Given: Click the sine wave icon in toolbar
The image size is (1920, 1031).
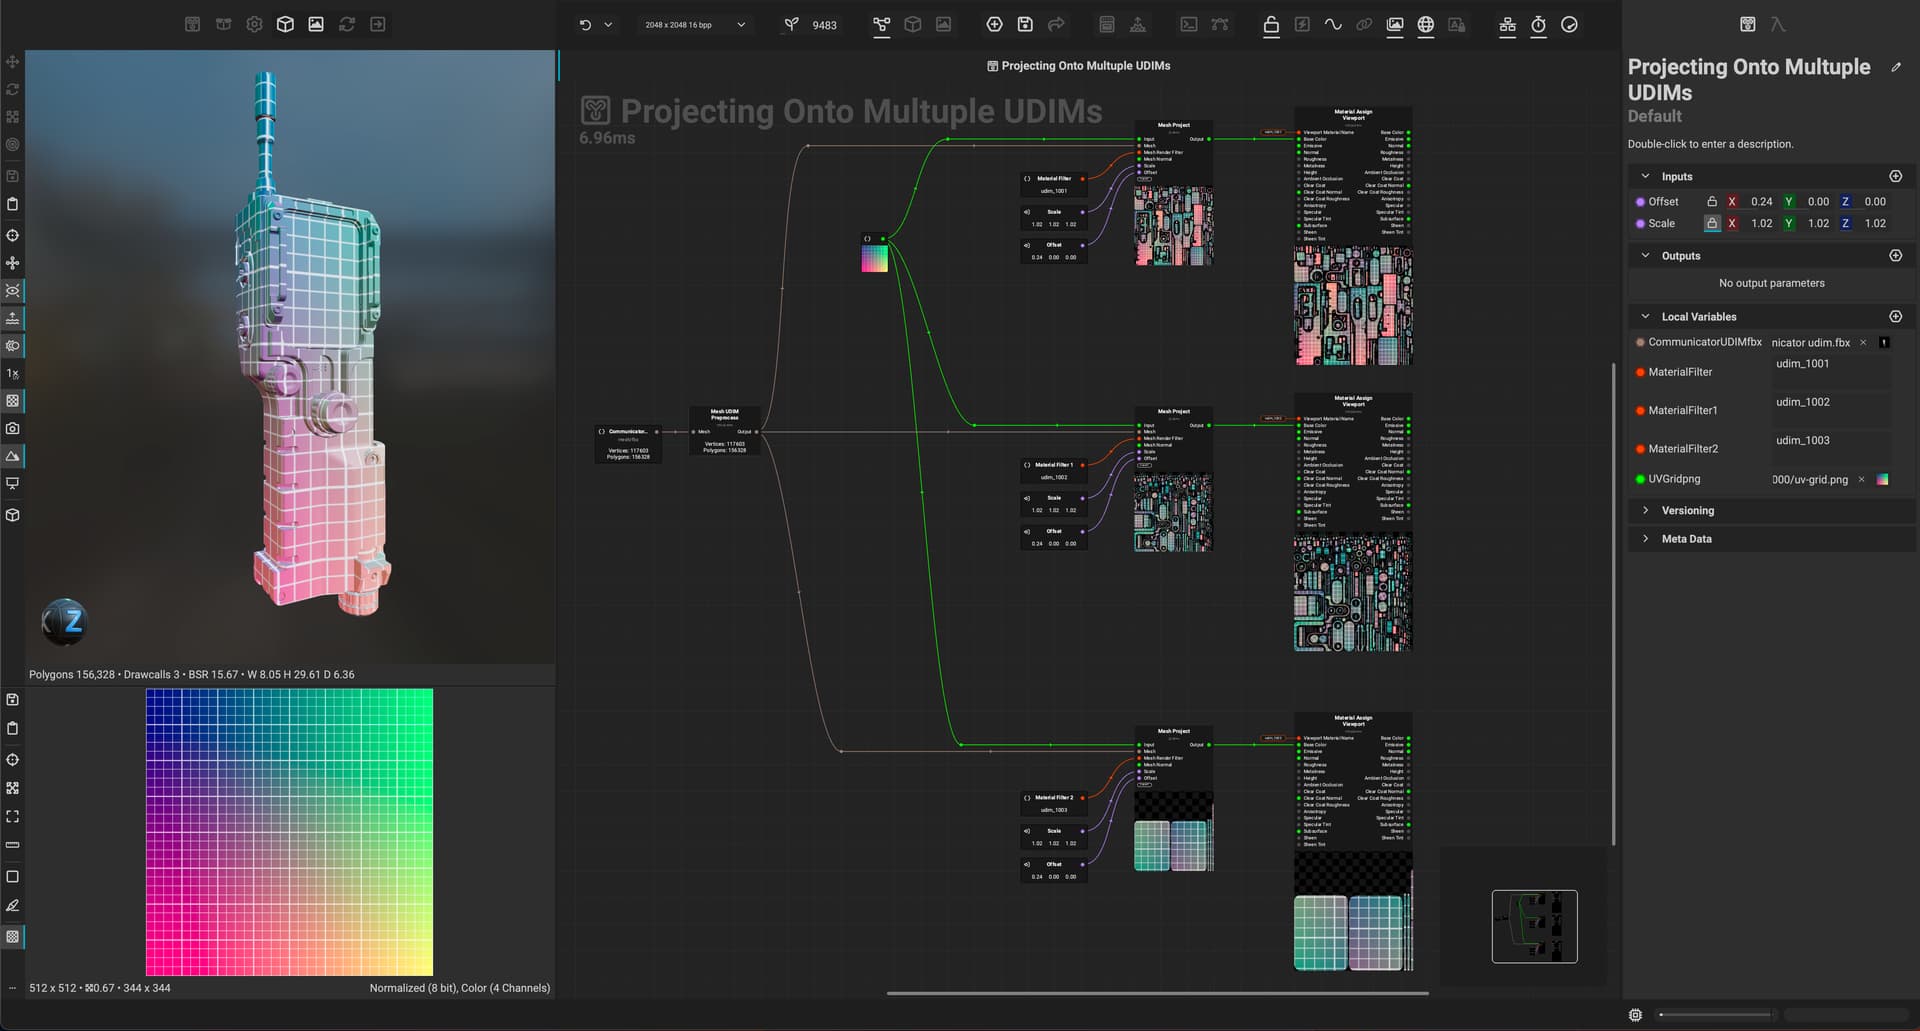Looking at the screenshot, I should tap(1333, 25).
